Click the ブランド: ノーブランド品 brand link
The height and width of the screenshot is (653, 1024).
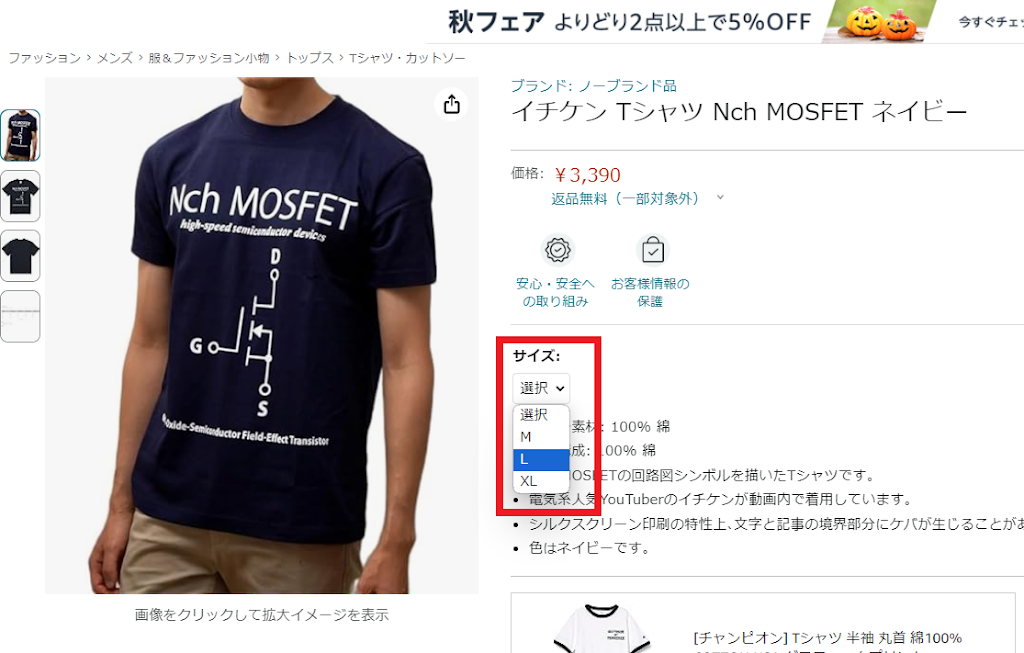pos(594,86)
